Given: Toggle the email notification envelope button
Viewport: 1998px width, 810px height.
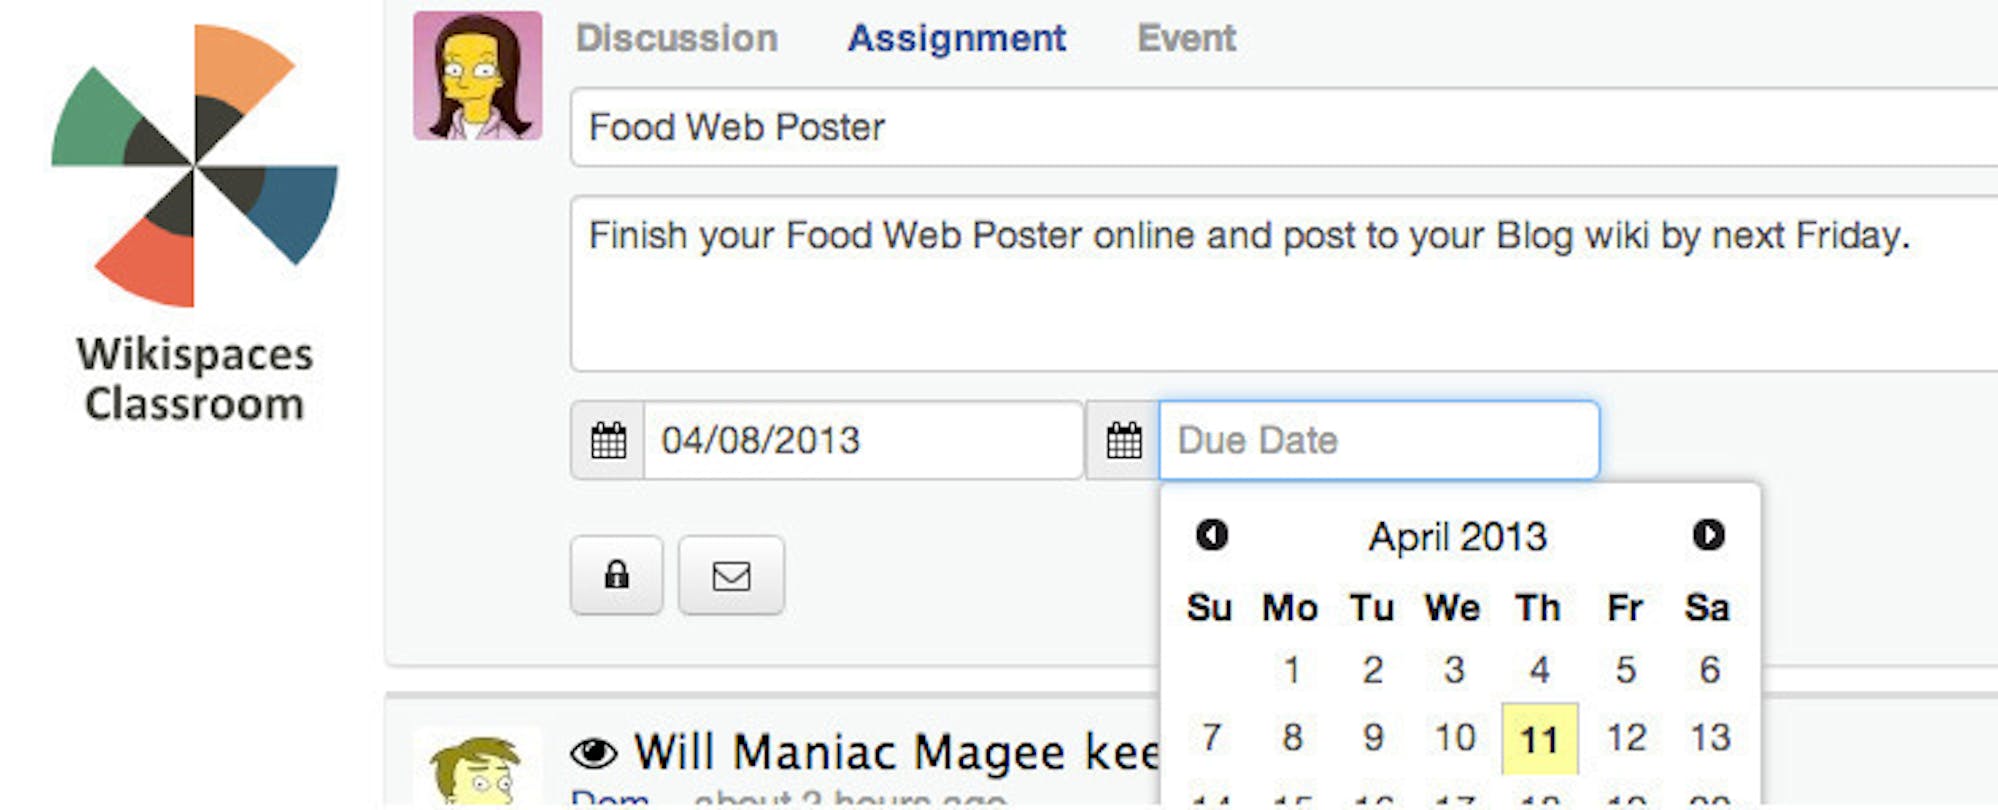Looking at the screenshot, I should click(x=731, y=575).
